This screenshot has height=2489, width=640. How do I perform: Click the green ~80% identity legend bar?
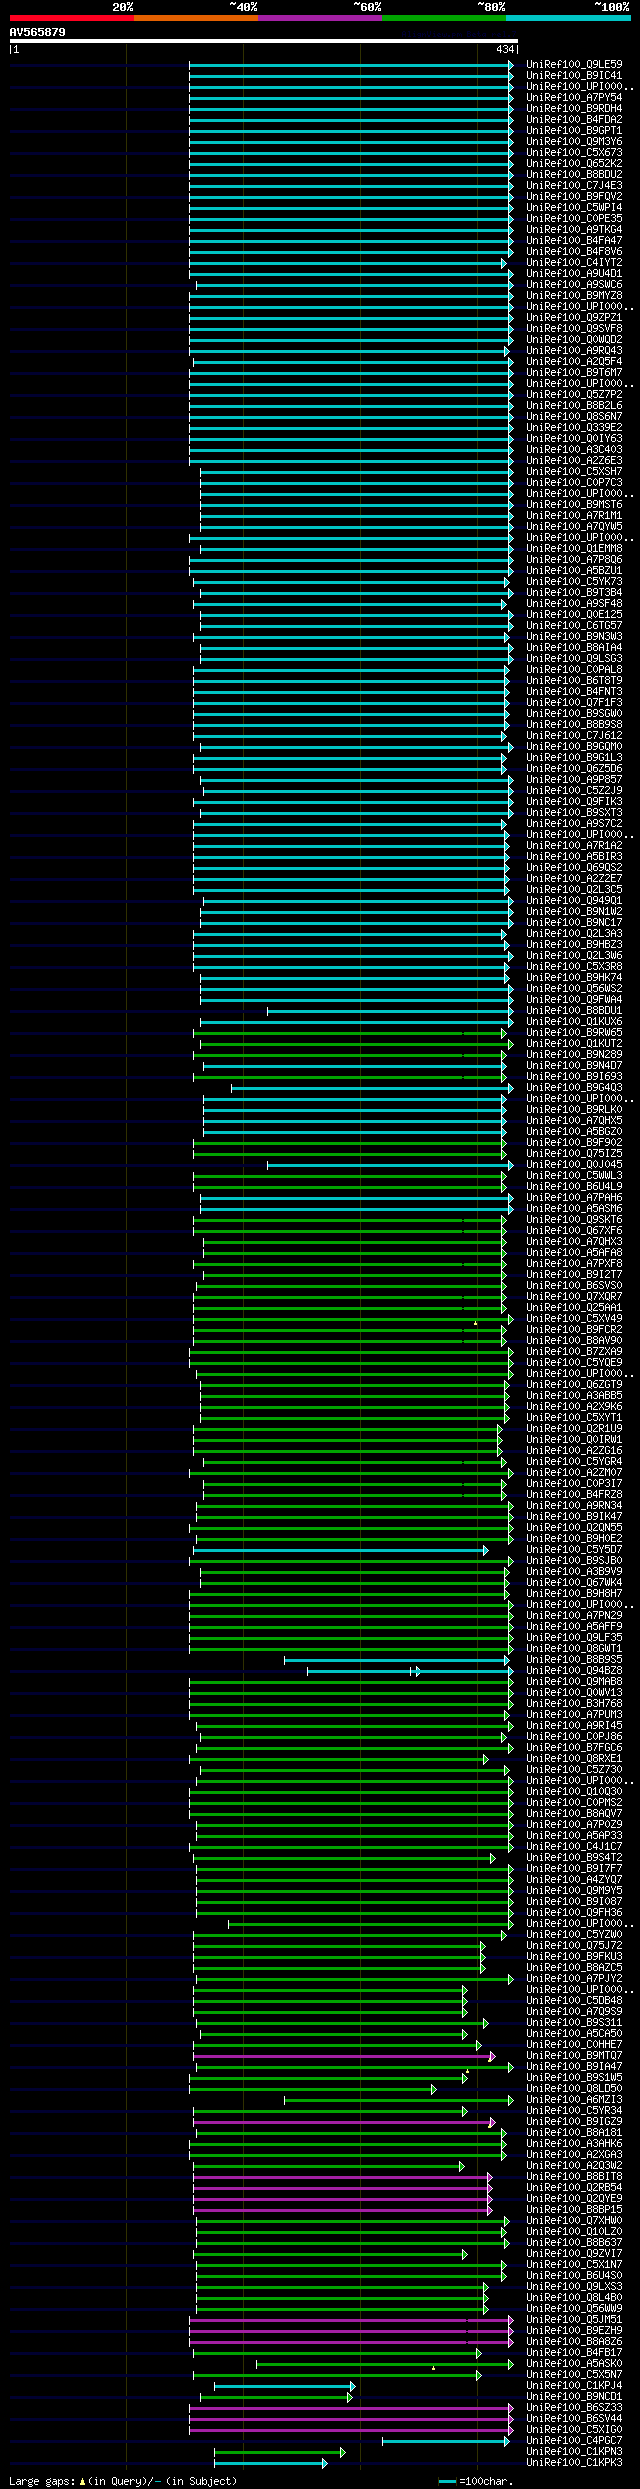click(443, 18)
